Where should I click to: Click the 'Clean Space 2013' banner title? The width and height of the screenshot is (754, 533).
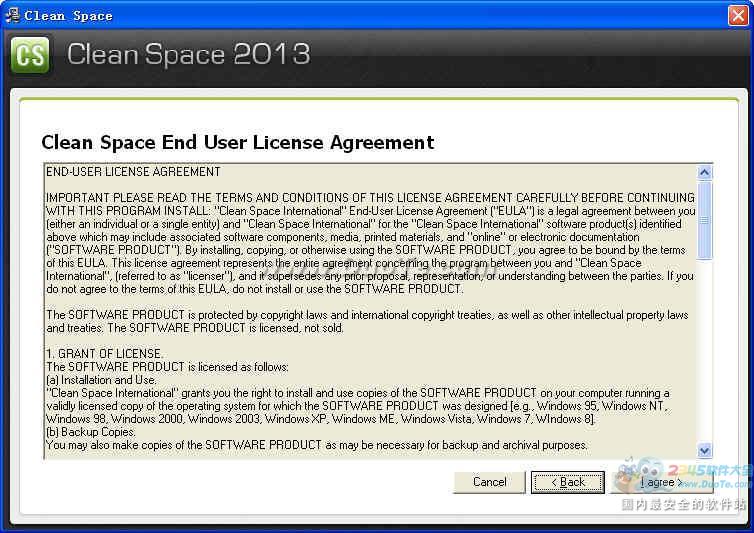[x=188, y=54]
